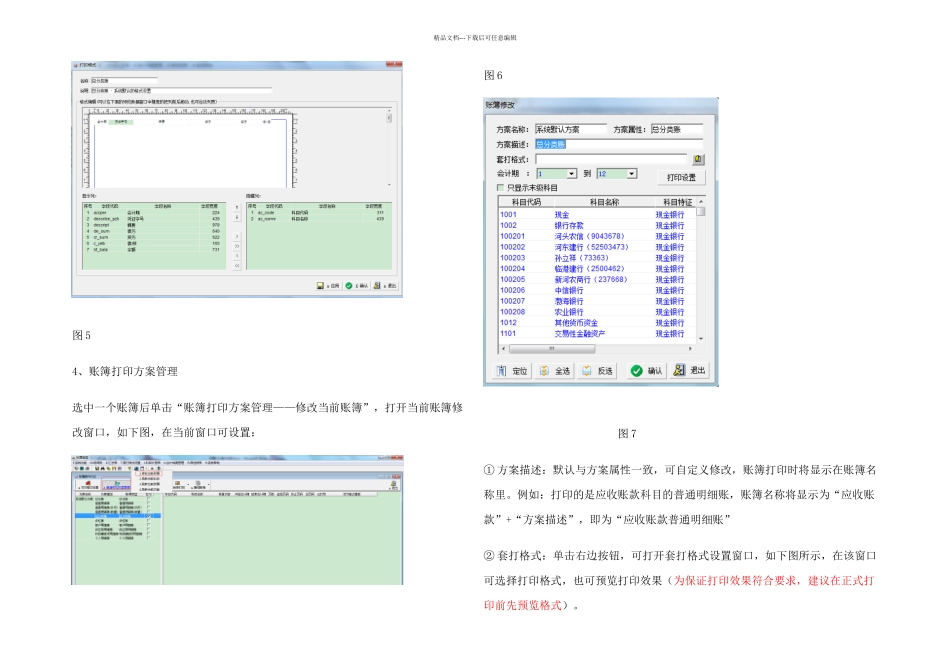Click 退出 exit button in 账簿修改 dialog
Image resolution: width=950 pixels, height=672 pixels.
click(689, 370)
